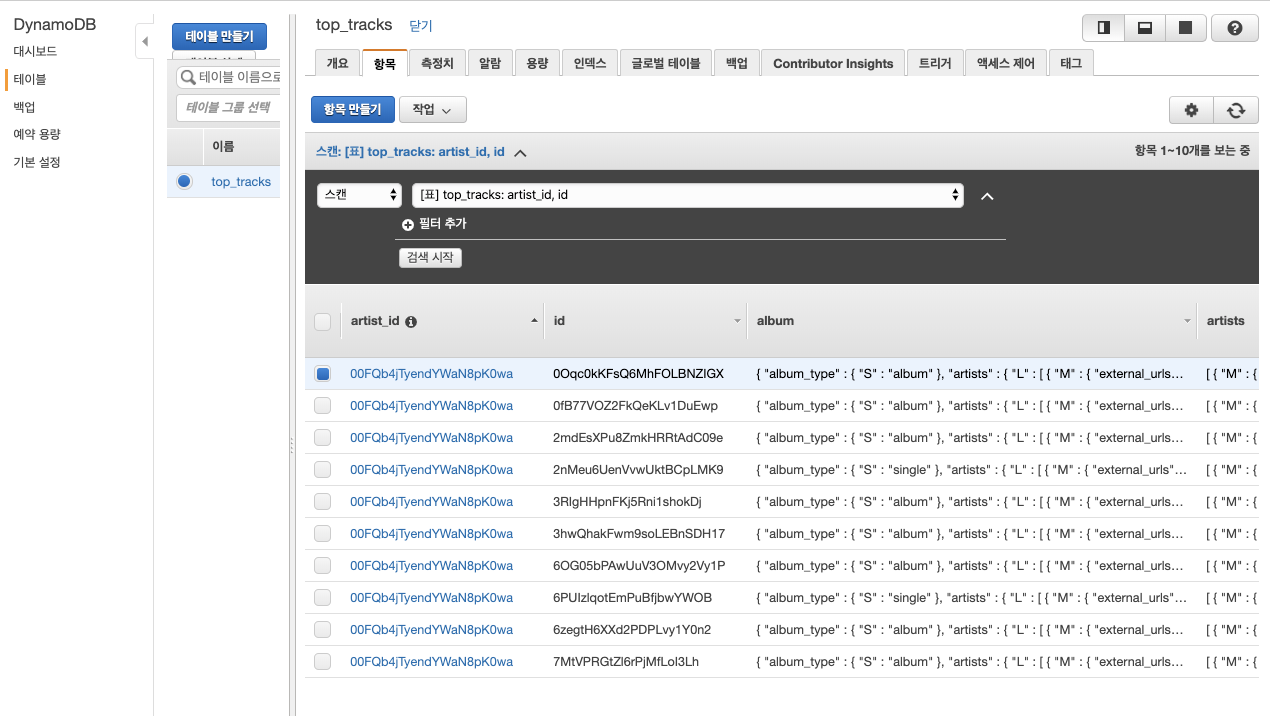Open sidebar 백업 navigation entry

25,107
